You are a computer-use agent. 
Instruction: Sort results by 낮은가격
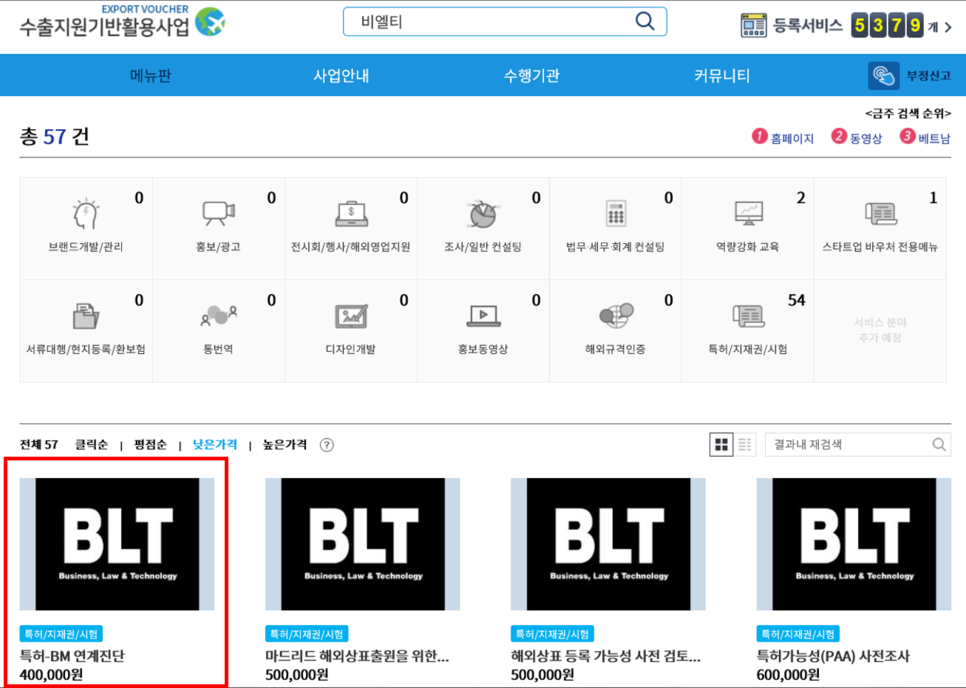pyautogui.click(x=215, y=445)
